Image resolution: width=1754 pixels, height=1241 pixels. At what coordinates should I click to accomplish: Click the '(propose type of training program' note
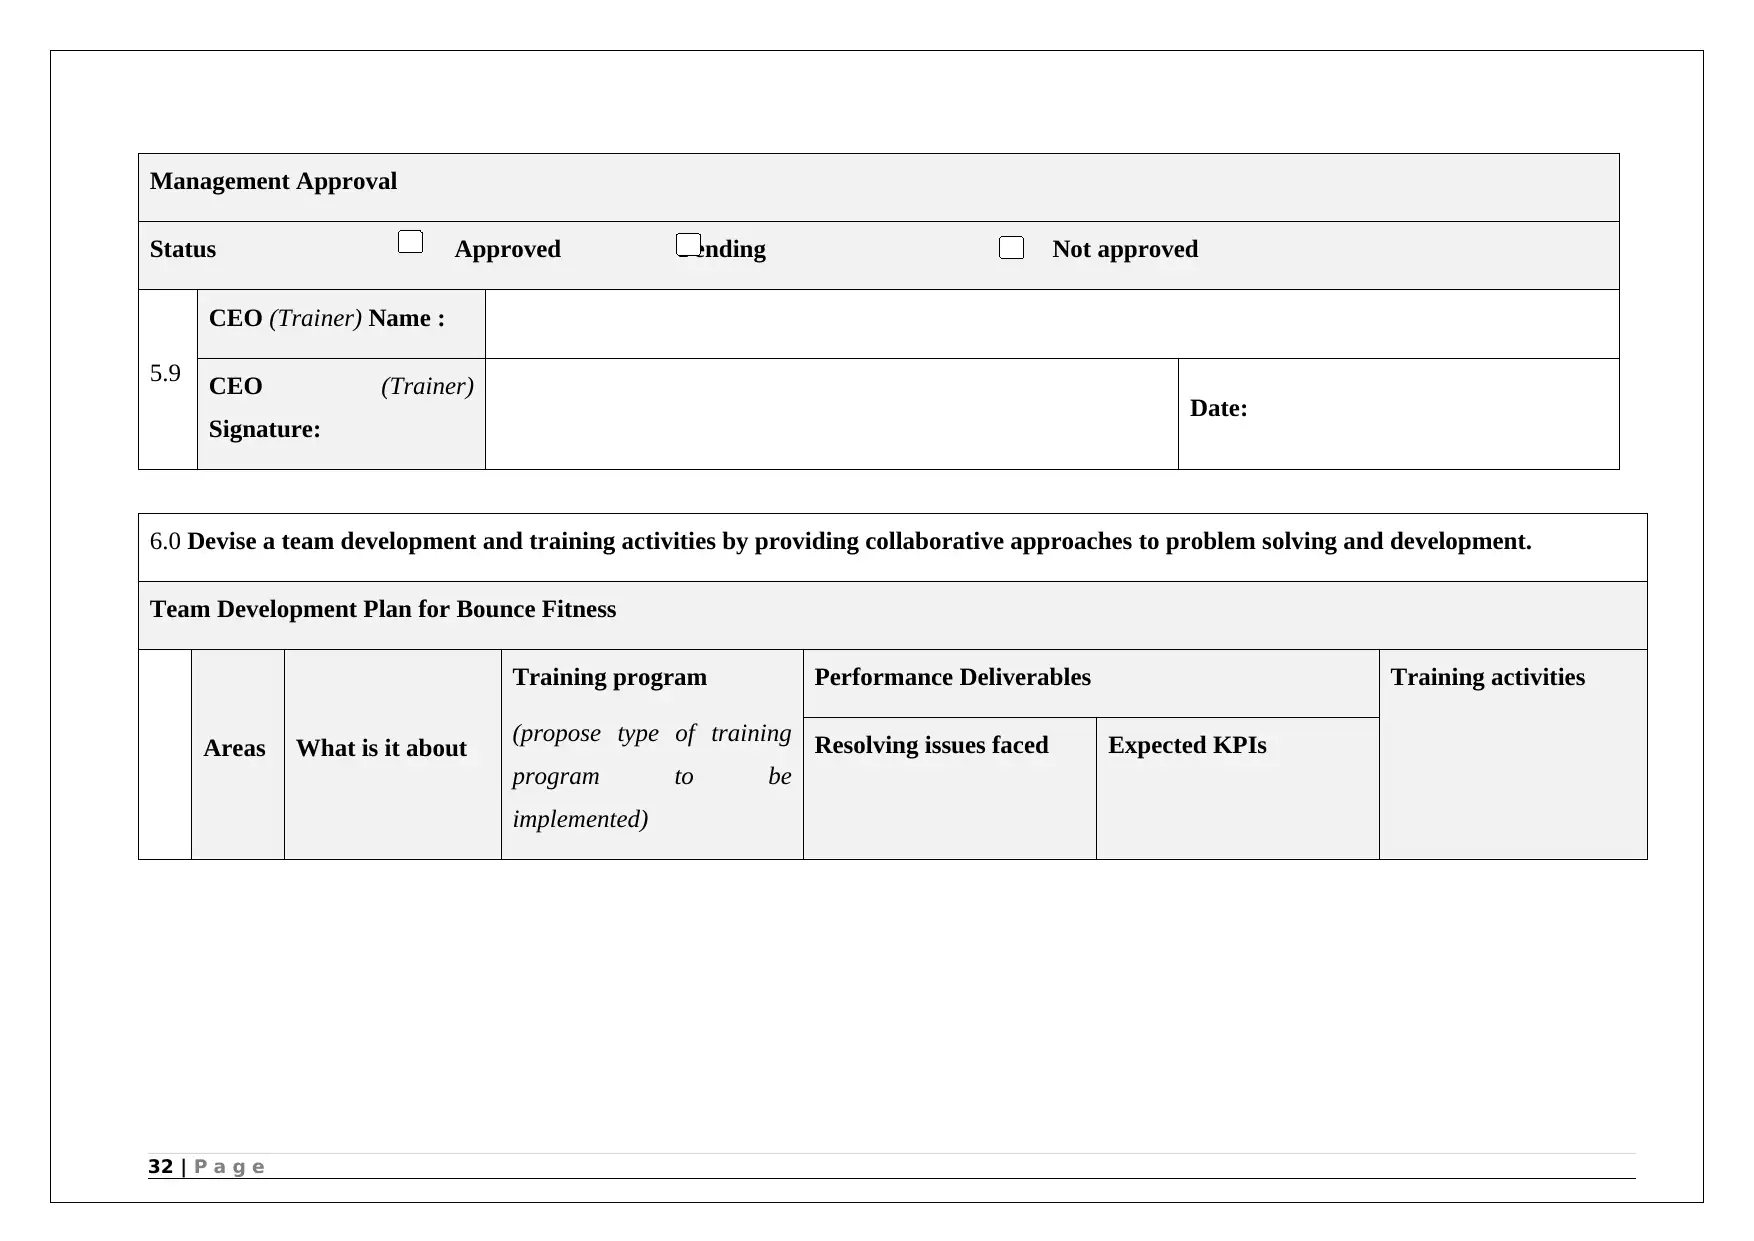(652, 776)
